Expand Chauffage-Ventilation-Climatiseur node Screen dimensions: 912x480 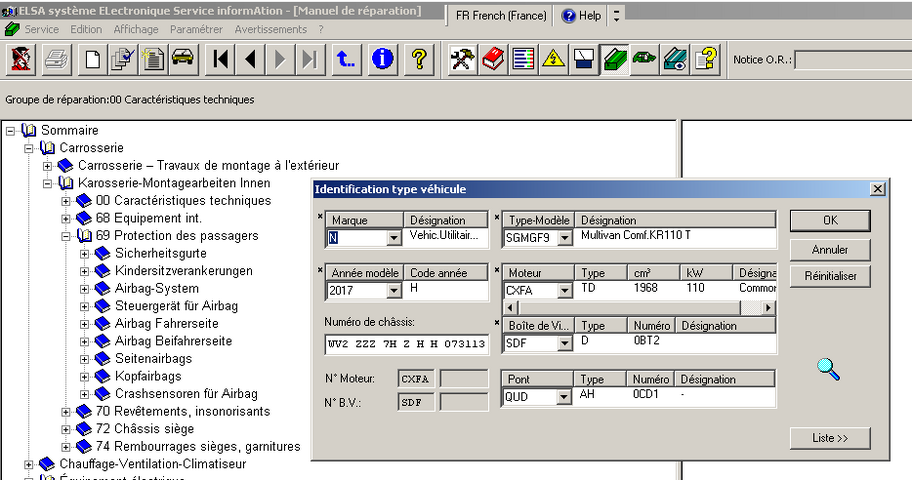(28, 464)
